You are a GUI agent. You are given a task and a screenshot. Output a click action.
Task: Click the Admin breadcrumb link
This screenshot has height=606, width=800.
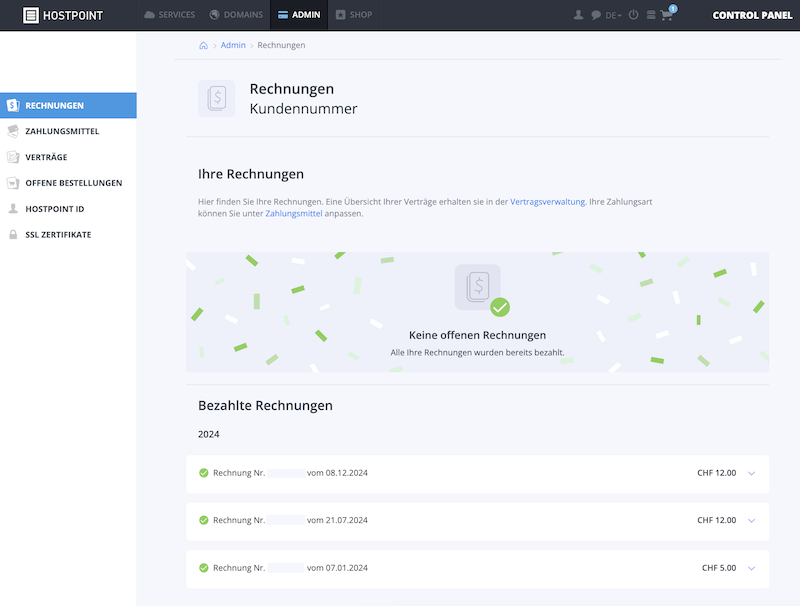233,45
